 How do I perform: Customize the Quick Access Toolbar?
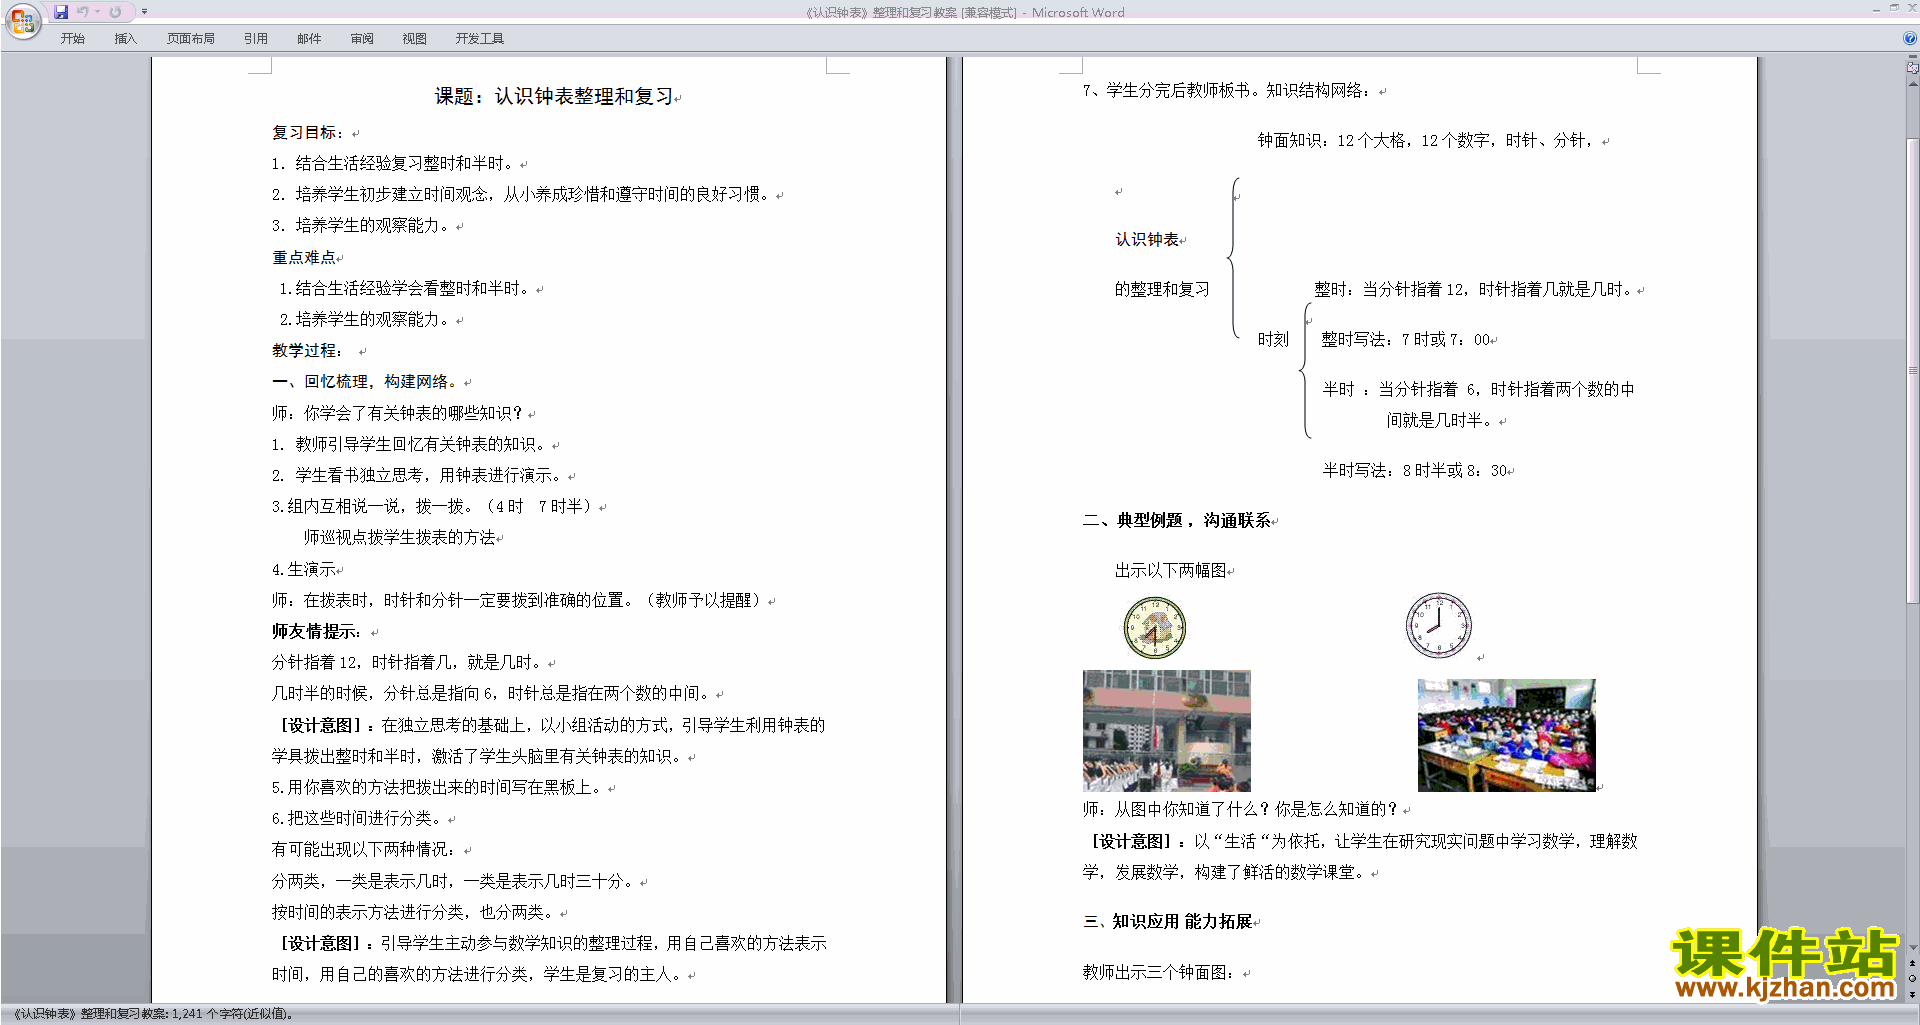point(144,12)
